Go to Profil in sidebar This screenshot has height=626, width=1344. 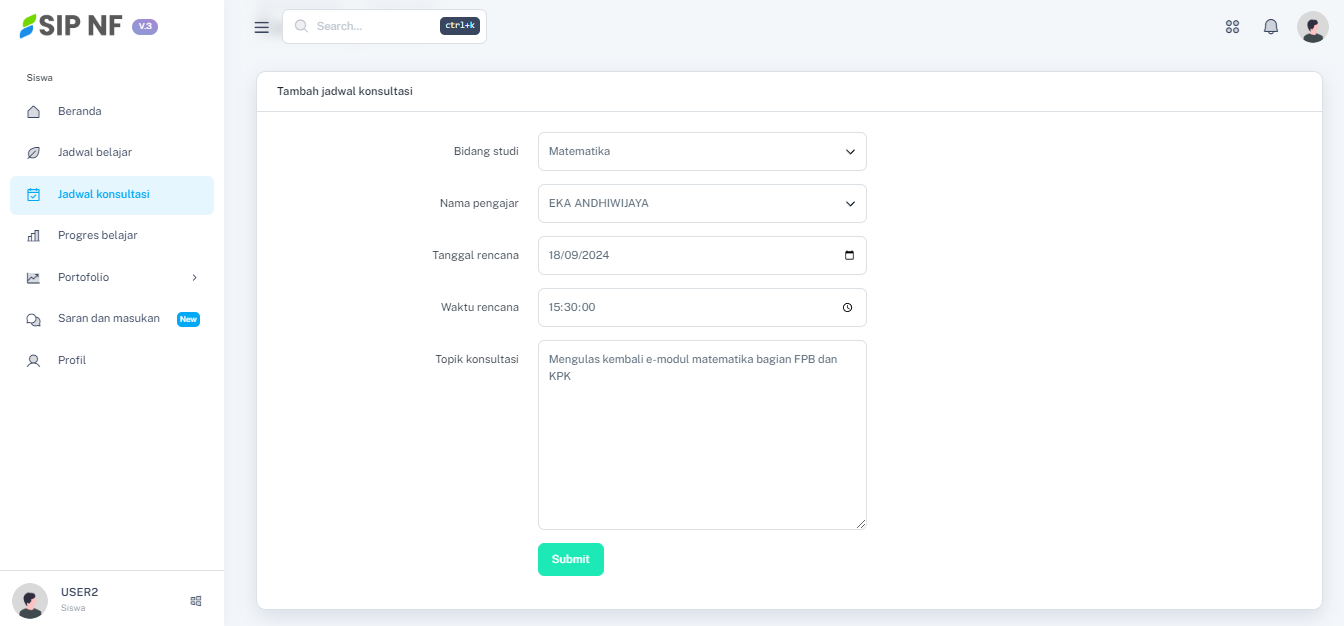pyautogui.click(x=72, y=361)
